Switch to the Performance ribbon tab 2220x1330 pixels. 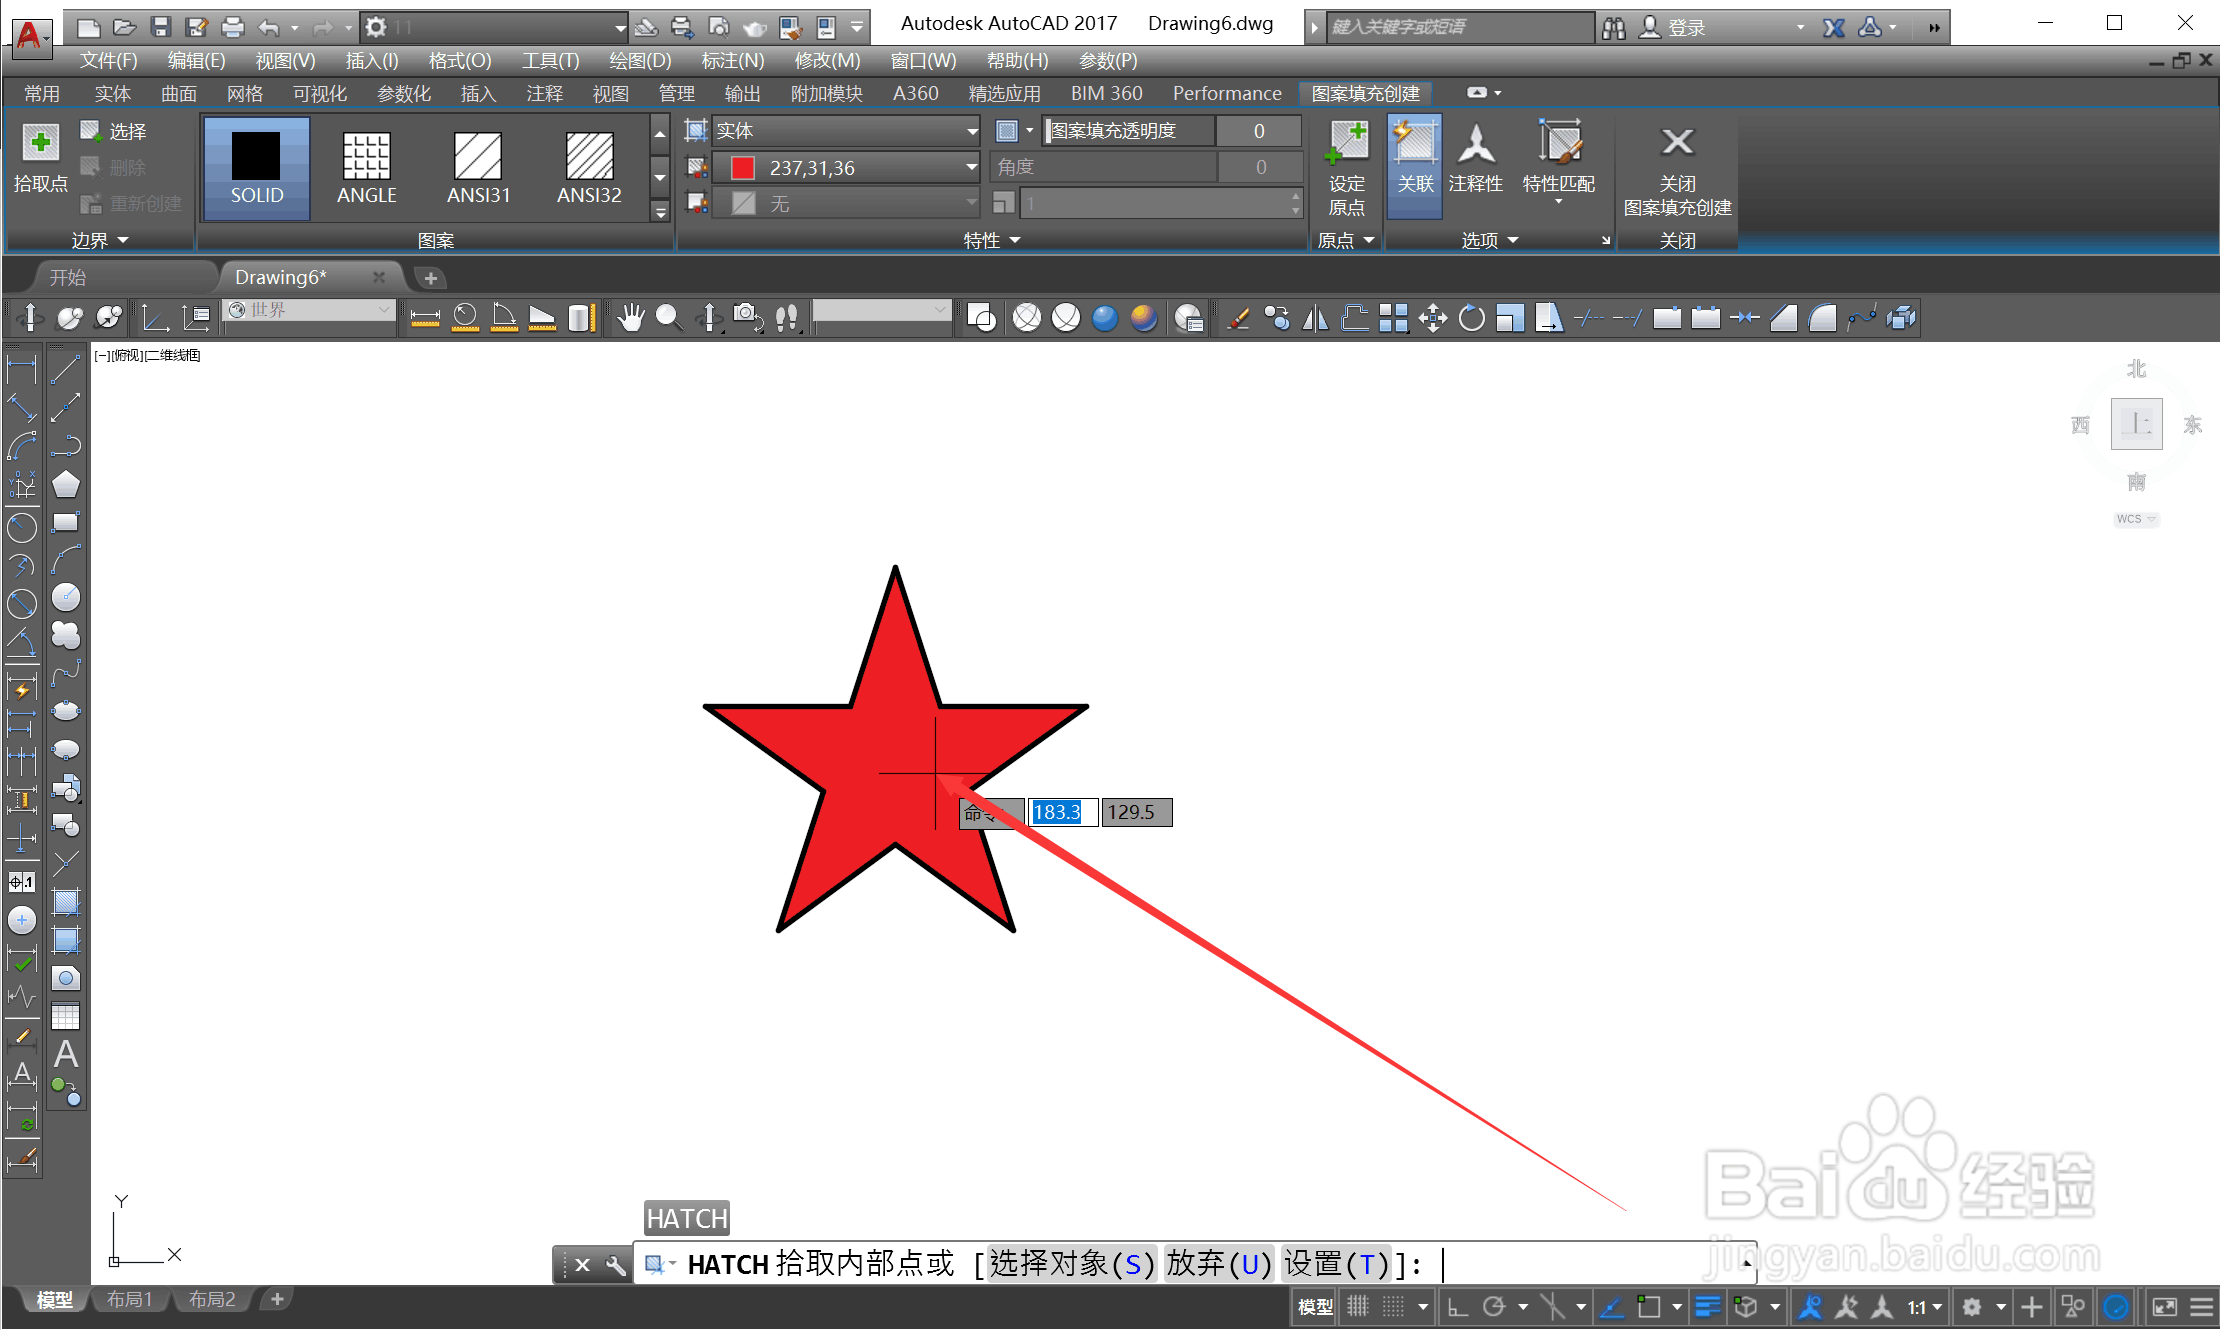[1227, 92]
